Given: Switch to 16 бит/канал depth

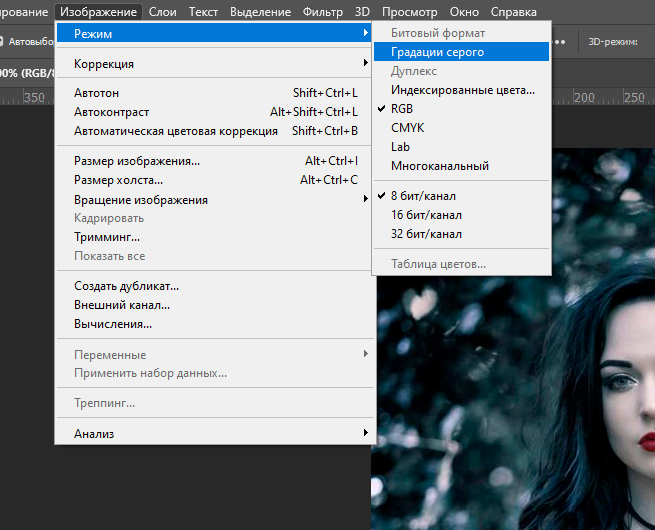Looking at the screenshot, I should pyautogui.click(x=426, y=215).
